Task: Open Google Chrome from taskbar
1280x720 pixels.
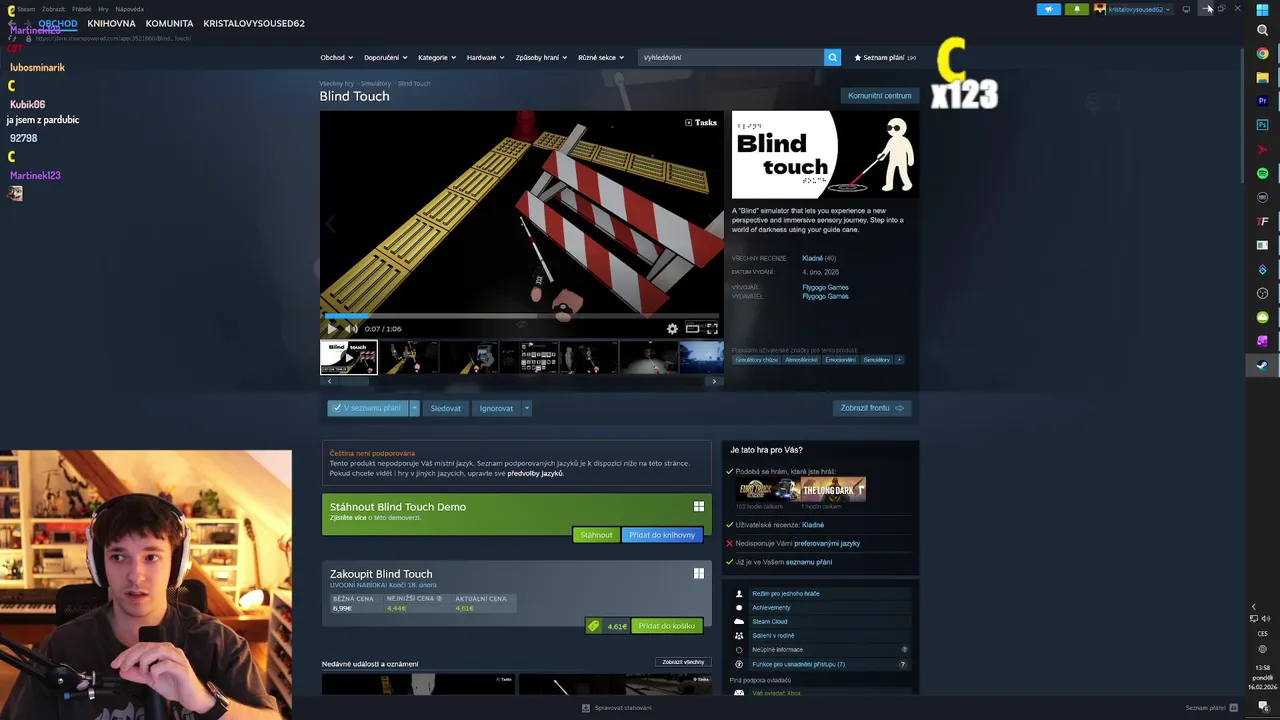Action: tap(1262, 53)
